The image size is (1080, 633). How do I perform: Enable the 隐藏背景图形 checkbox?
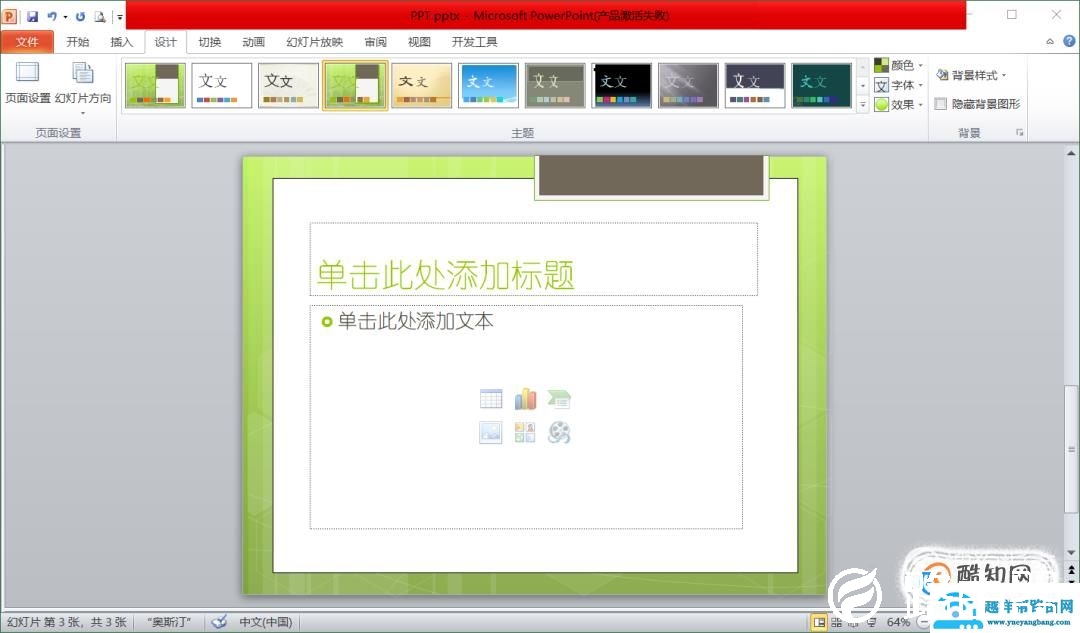tap(941, 104)
